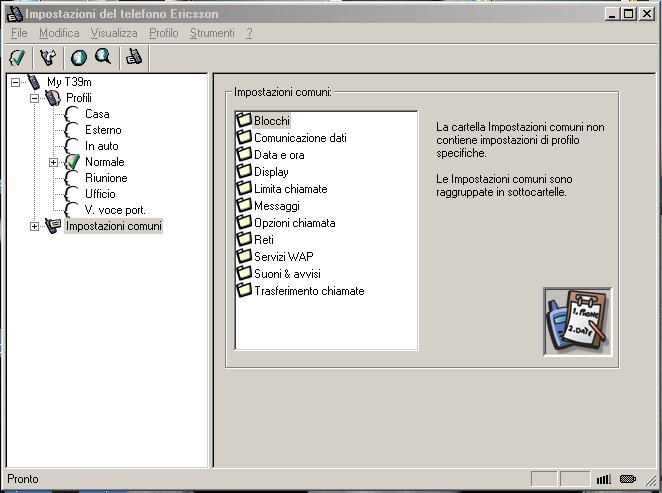The image size is (662, 493).
Task: Open the Visualizza menu
Action: point(114,33)
